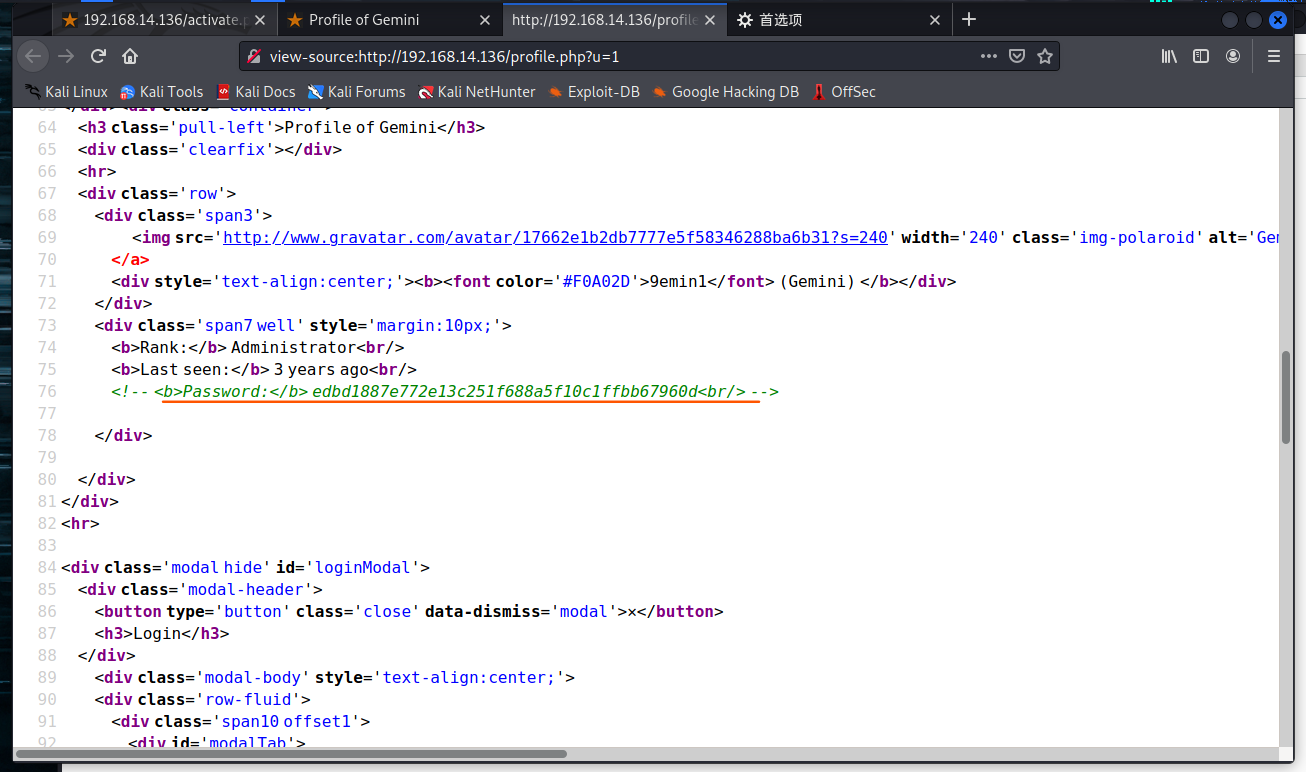Save page to Pocket icon
Image resolution: width=1306 pixels, height=772 pixels.
(x=1017, y=56)
